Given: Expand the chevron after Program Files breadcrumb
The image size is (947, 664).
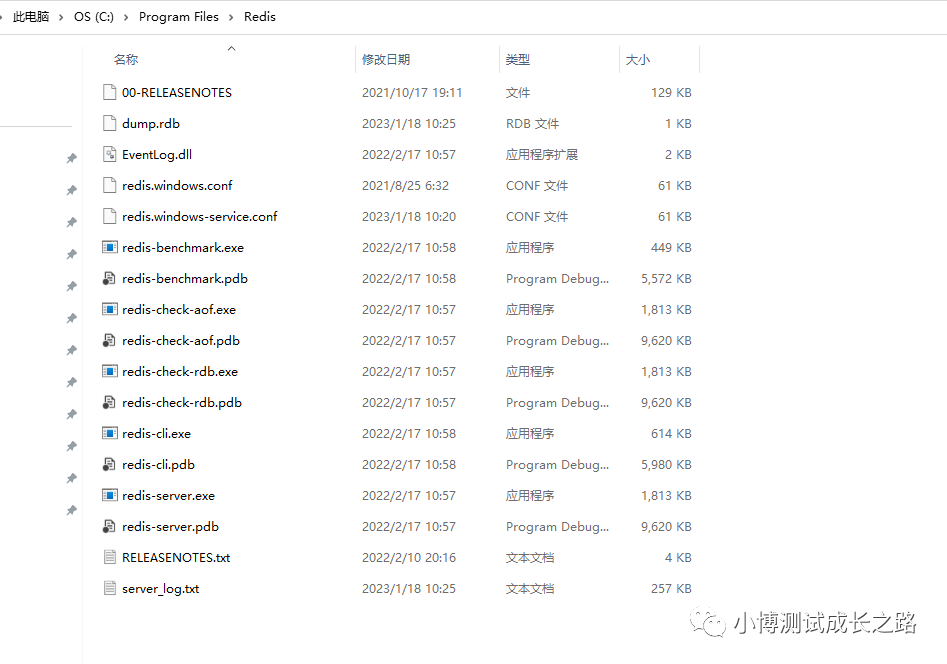Looking at the screenshot, I should (x=231, y=18).
